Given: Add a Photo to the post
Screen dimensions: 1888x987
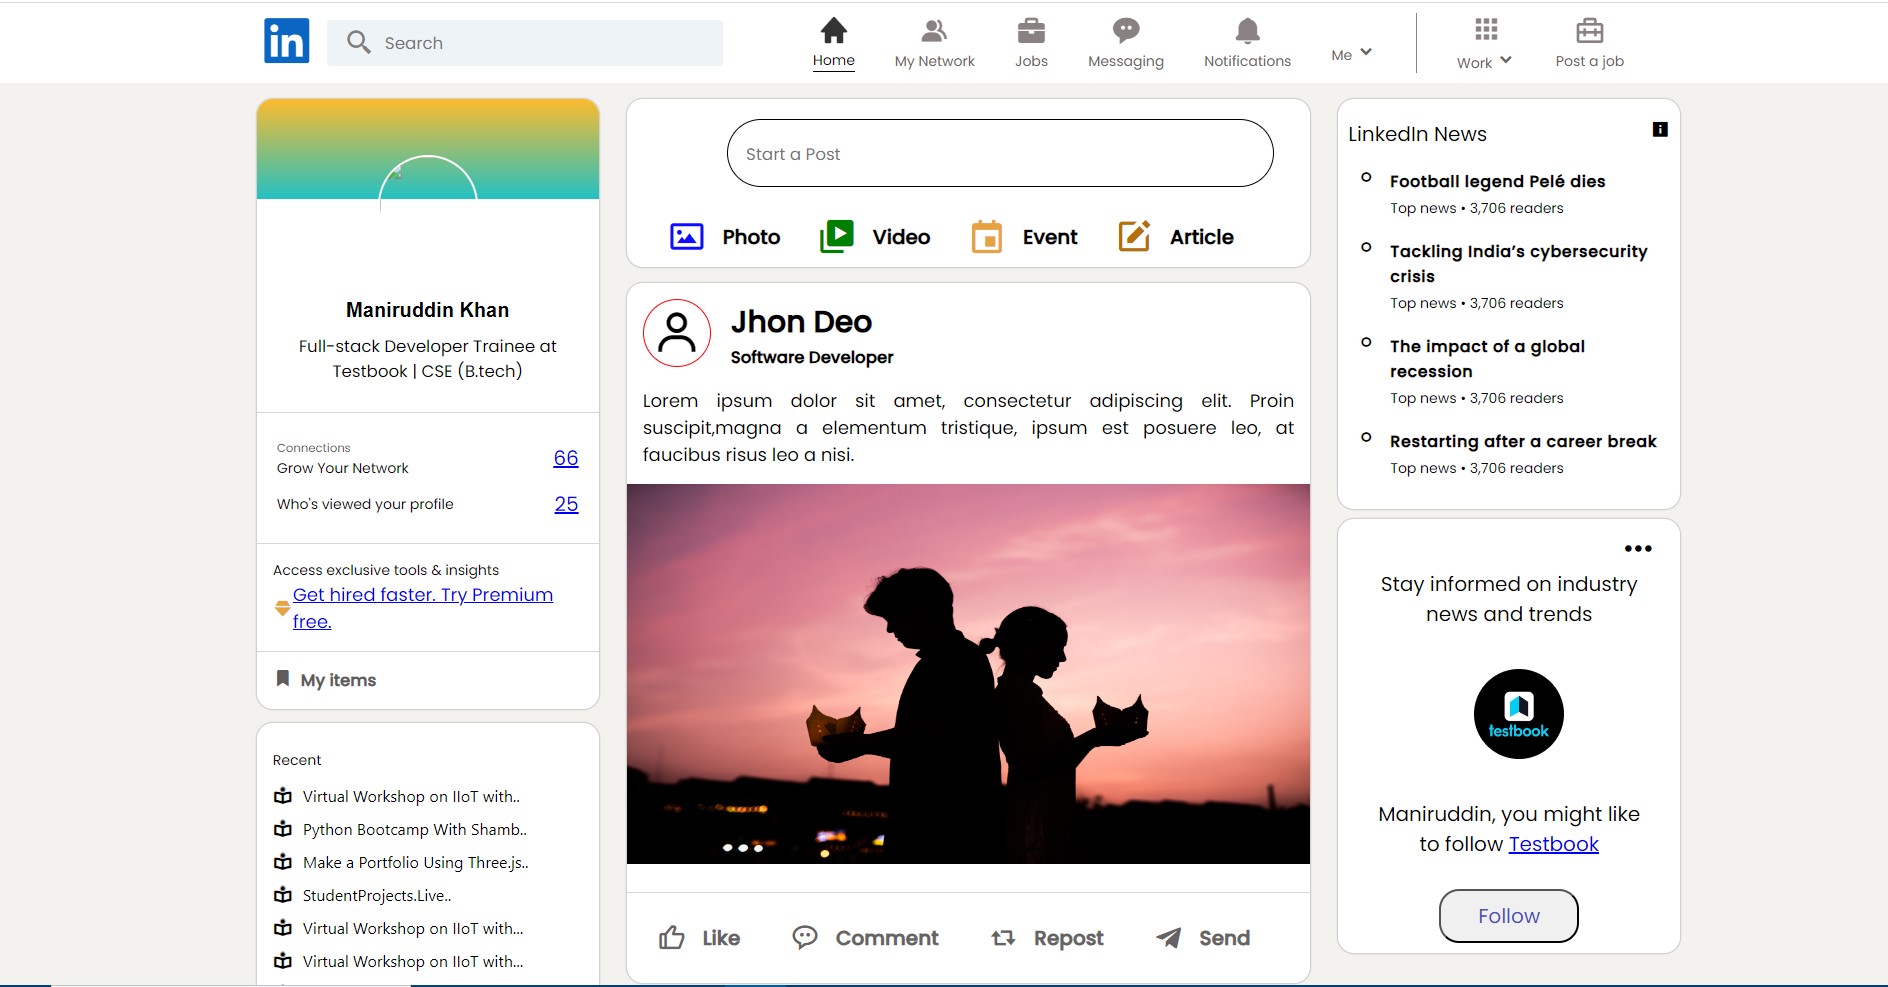Looking at the screenshot, I should tap(687, 237).
